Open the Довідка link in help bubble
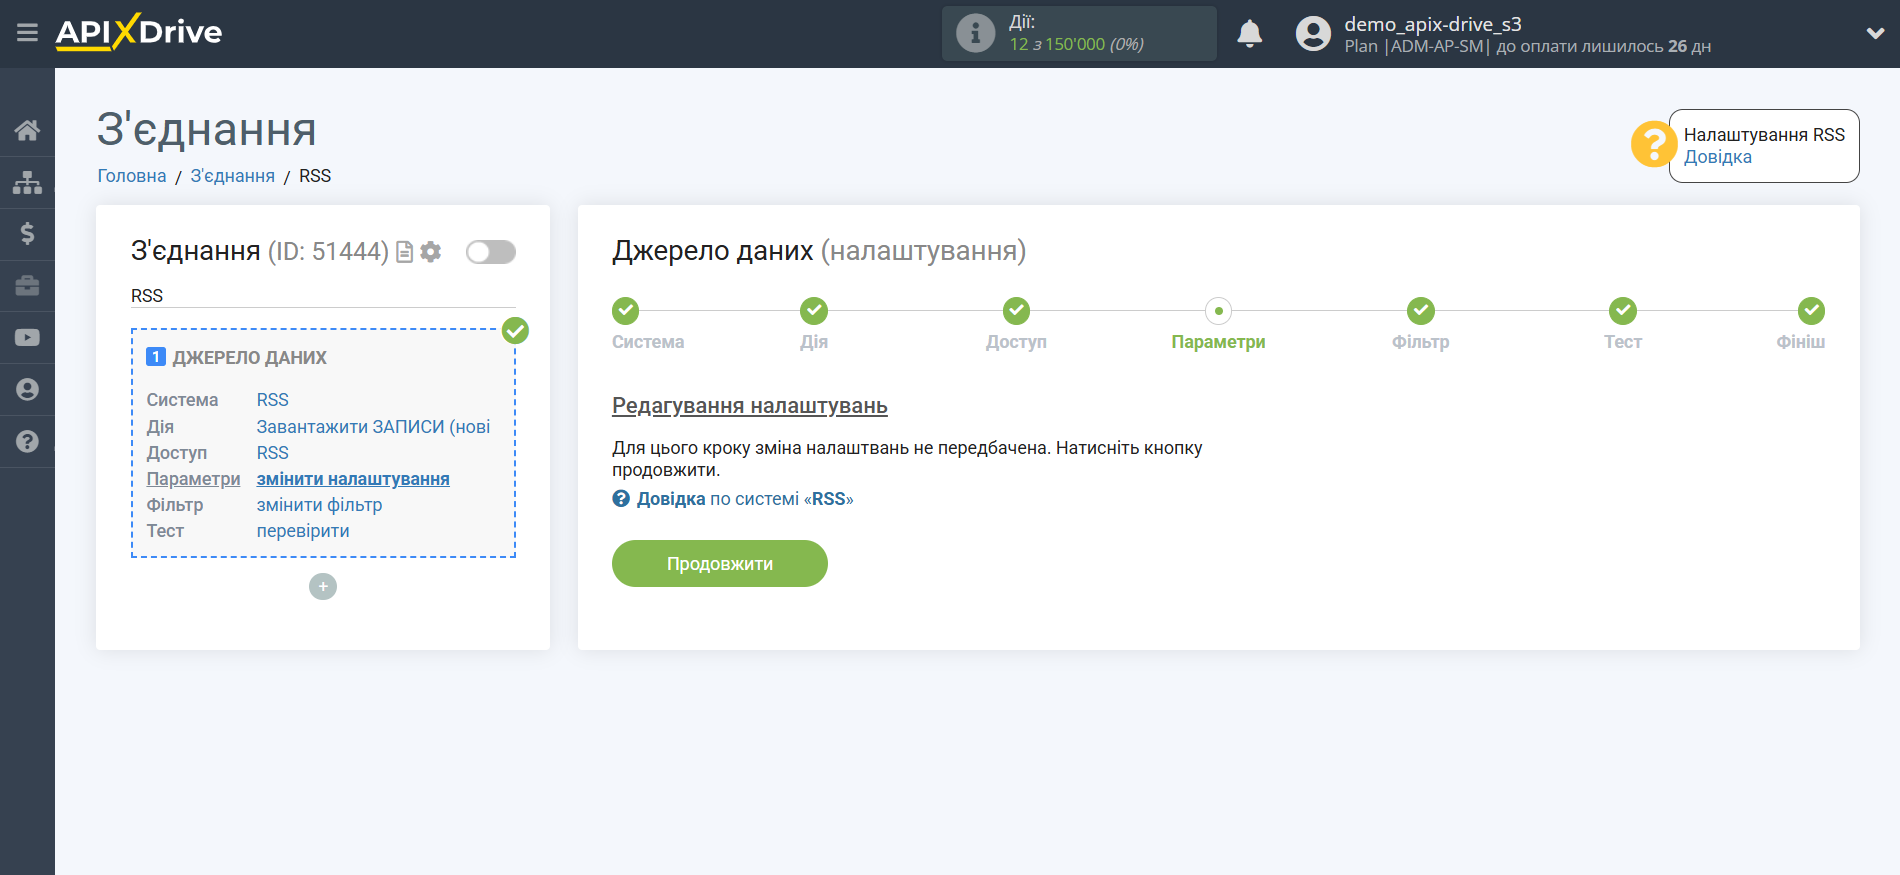Image resolution: width=1900 pixels, height=875 pixels. click(1717, 157)
